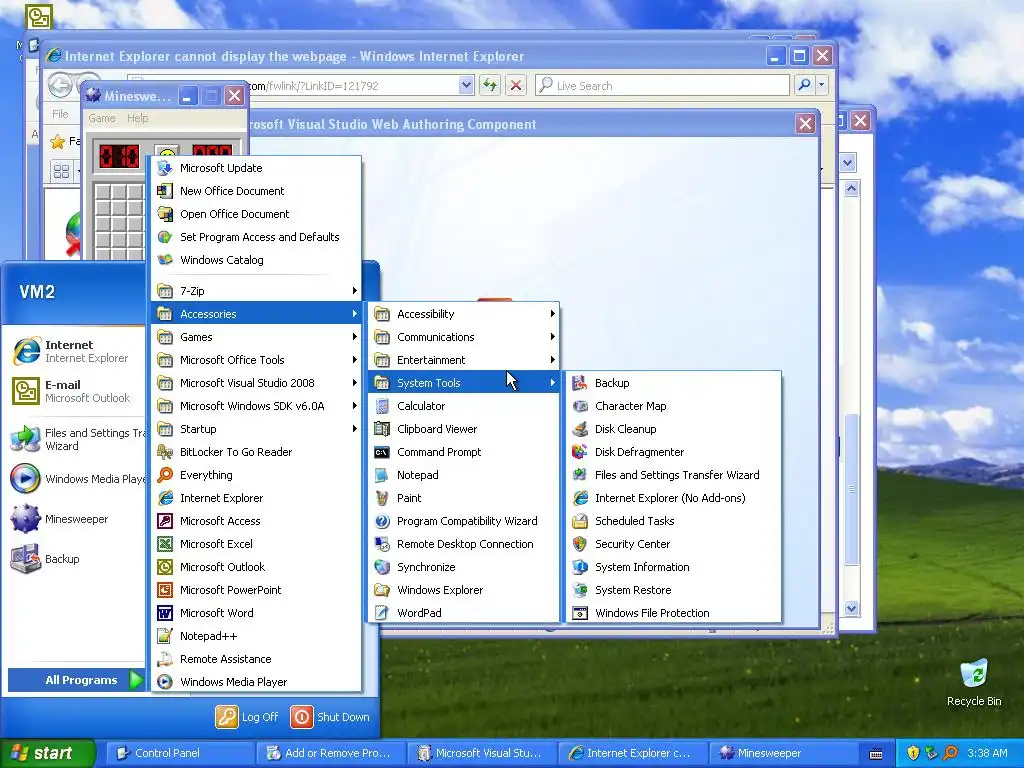Open BitLocker To Go Reader
Viewport: 1024px width, 768px height.
pyautogui.click(x=256, y=452)
